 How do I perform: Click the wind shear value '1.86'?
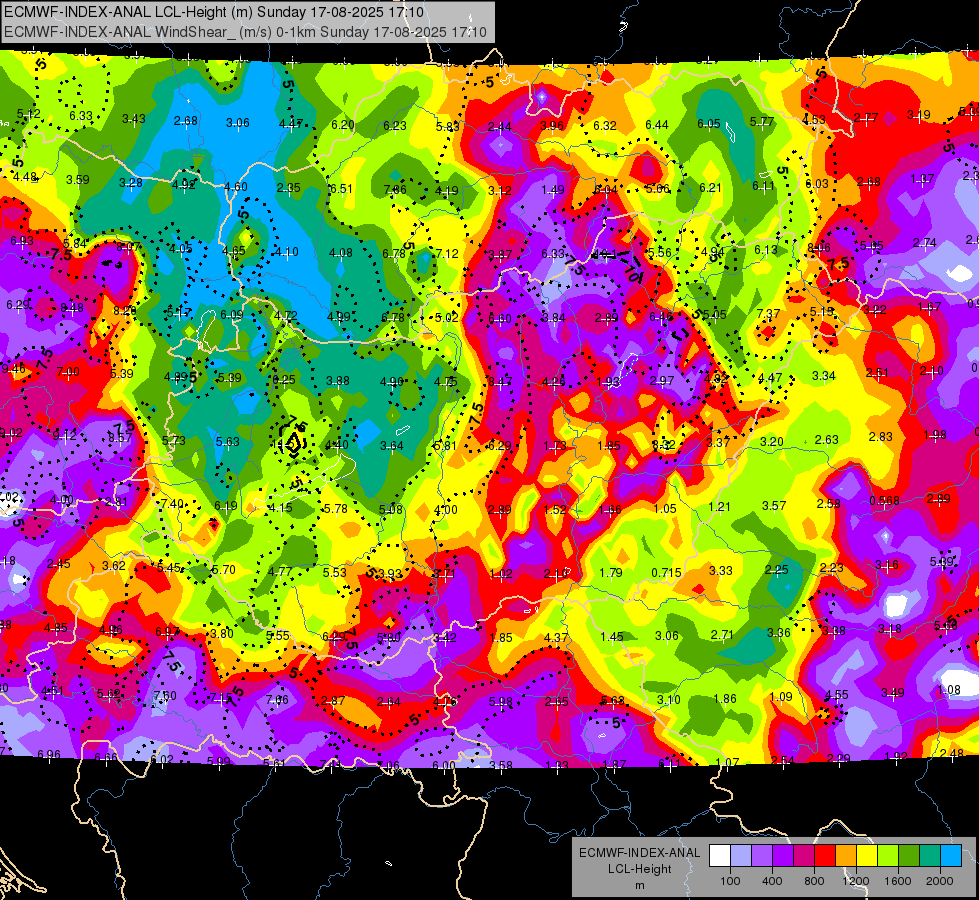725,700
